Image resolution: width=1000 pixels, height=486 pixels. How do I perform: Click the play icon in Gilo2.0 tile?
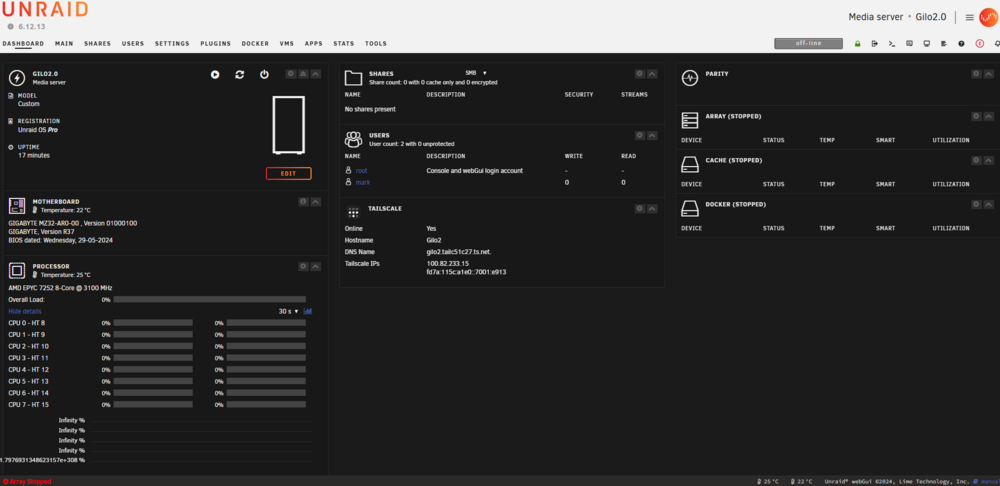coord(215,75)
